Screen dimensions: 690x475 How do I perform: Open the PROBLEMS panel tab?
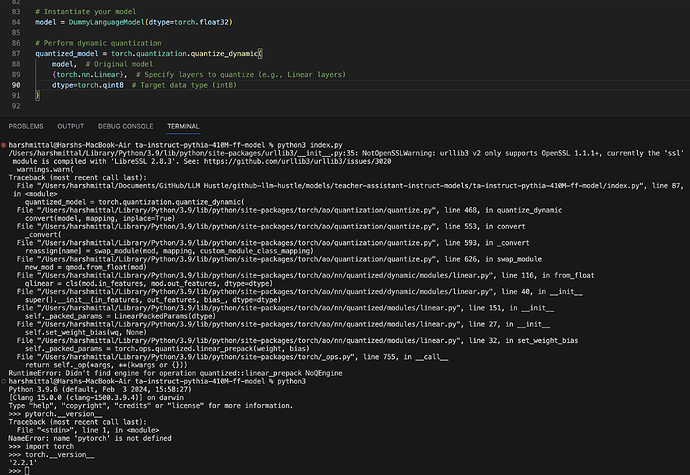(25, 126)
